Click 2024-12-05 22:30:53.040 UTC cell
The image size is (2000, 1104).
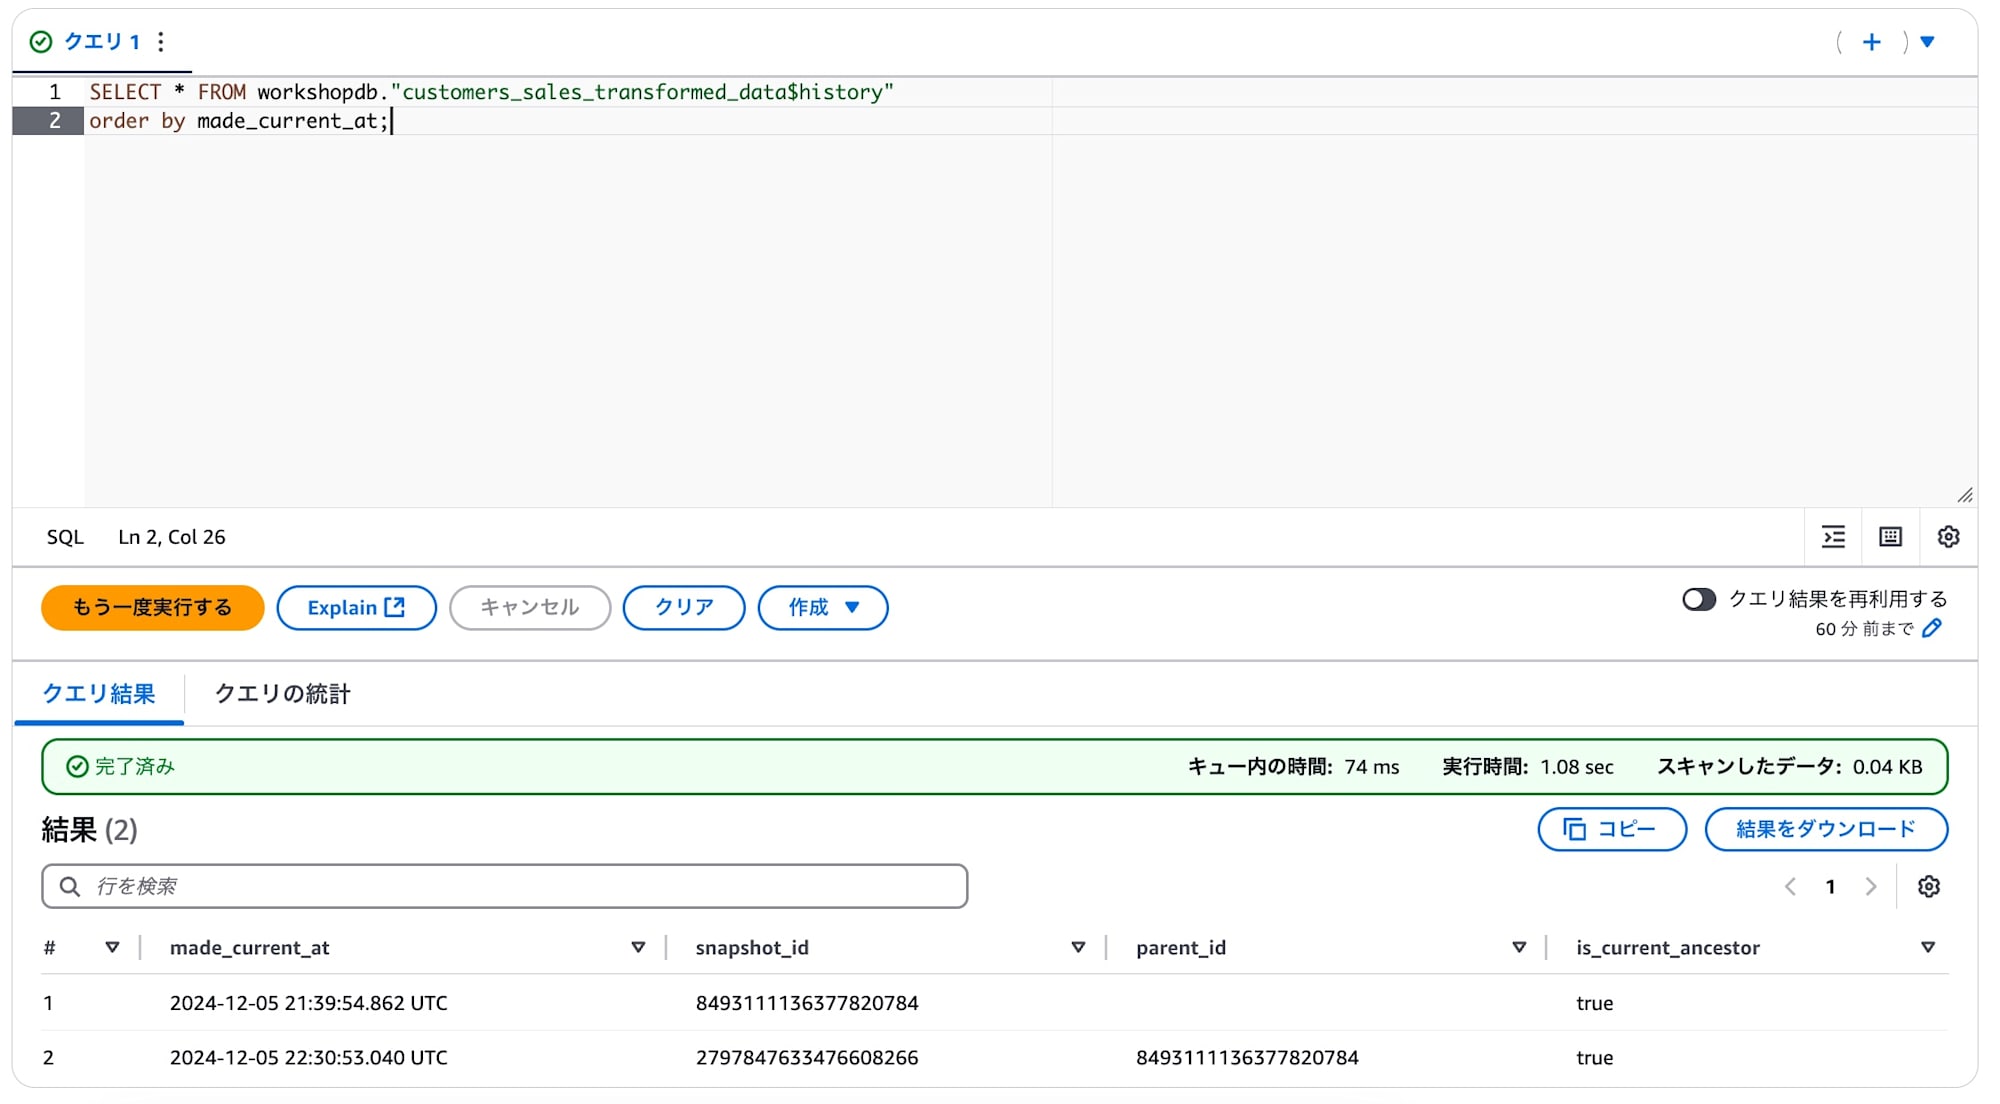(x=308, y=1058)
